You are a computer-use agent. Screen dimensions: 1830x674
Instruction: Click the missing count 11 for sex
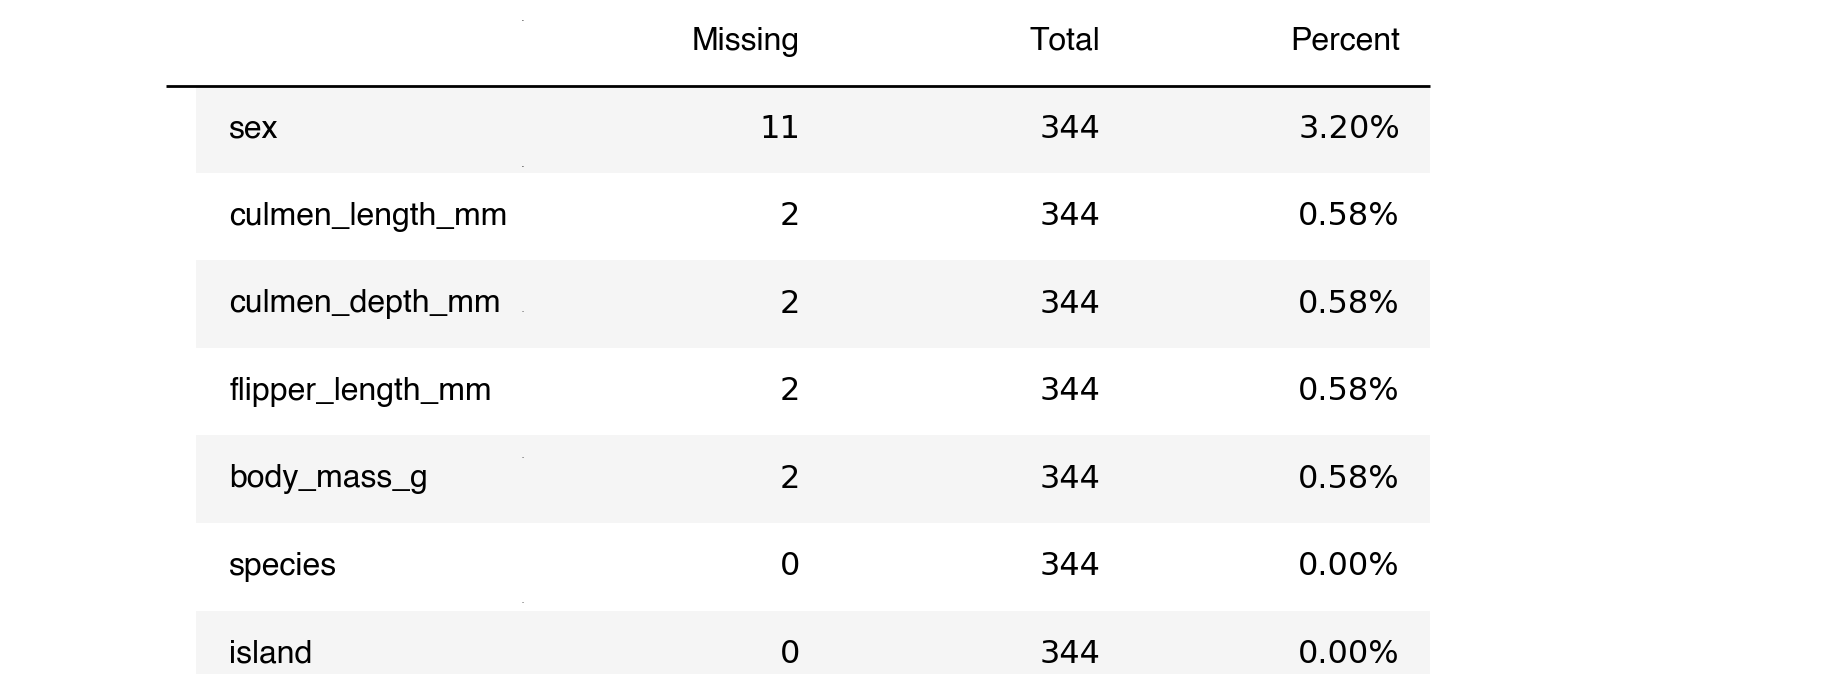click(780, 128)
